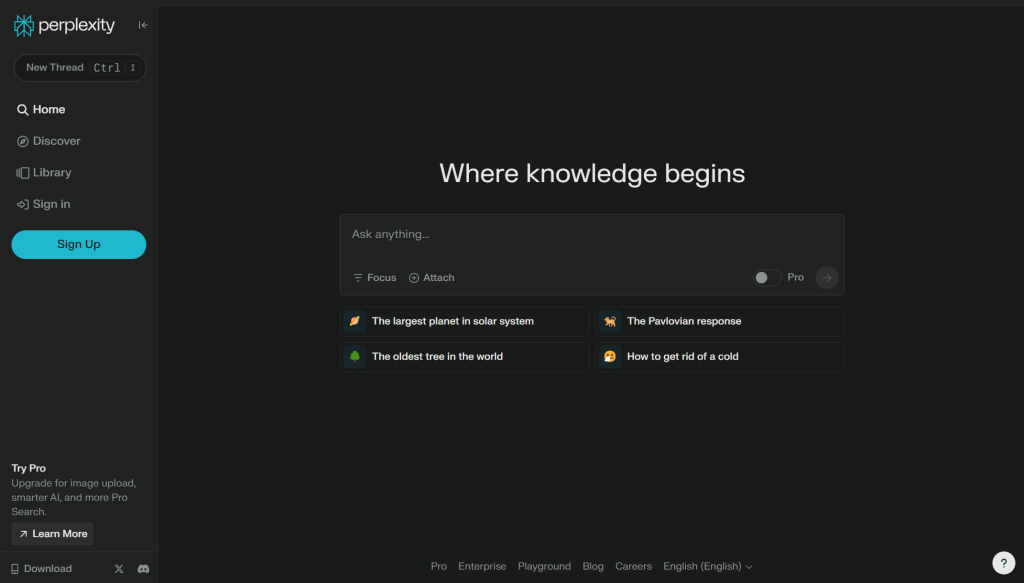Open the X (Twitter) social icon
This screenshot has width=1024, height=583.
coord(119,569)
